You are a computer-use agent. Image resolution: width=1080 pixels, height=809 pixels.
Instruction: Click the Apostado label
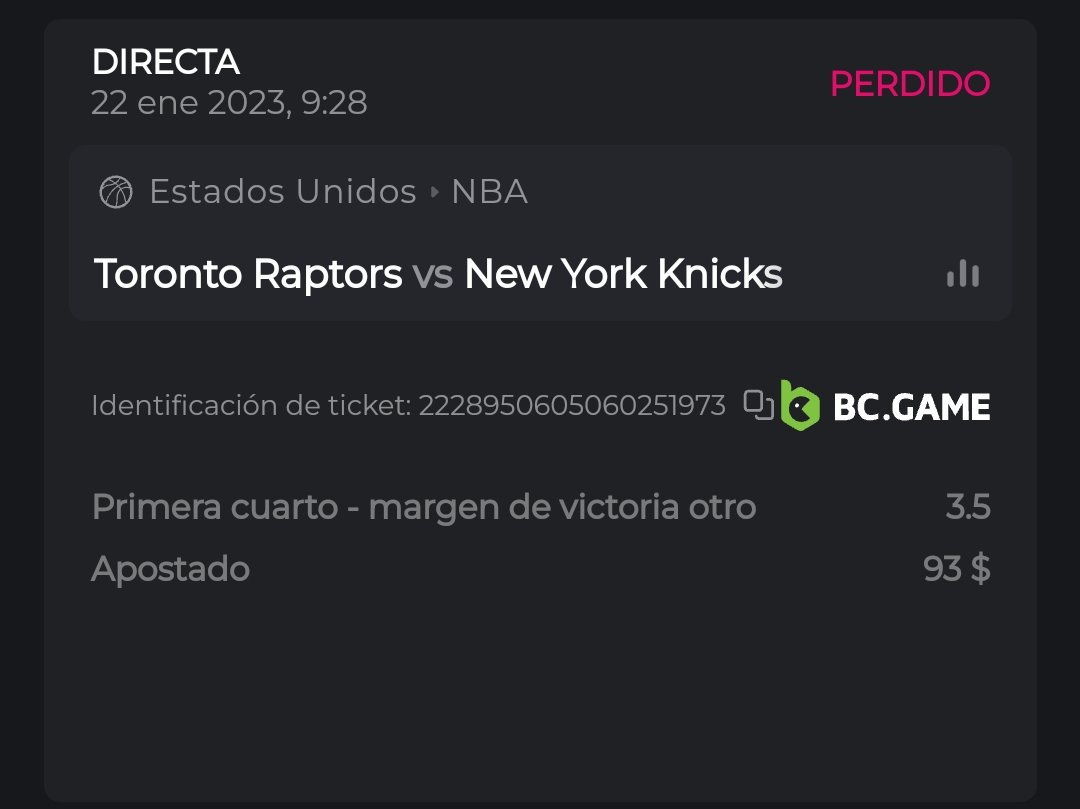point(170,569)
